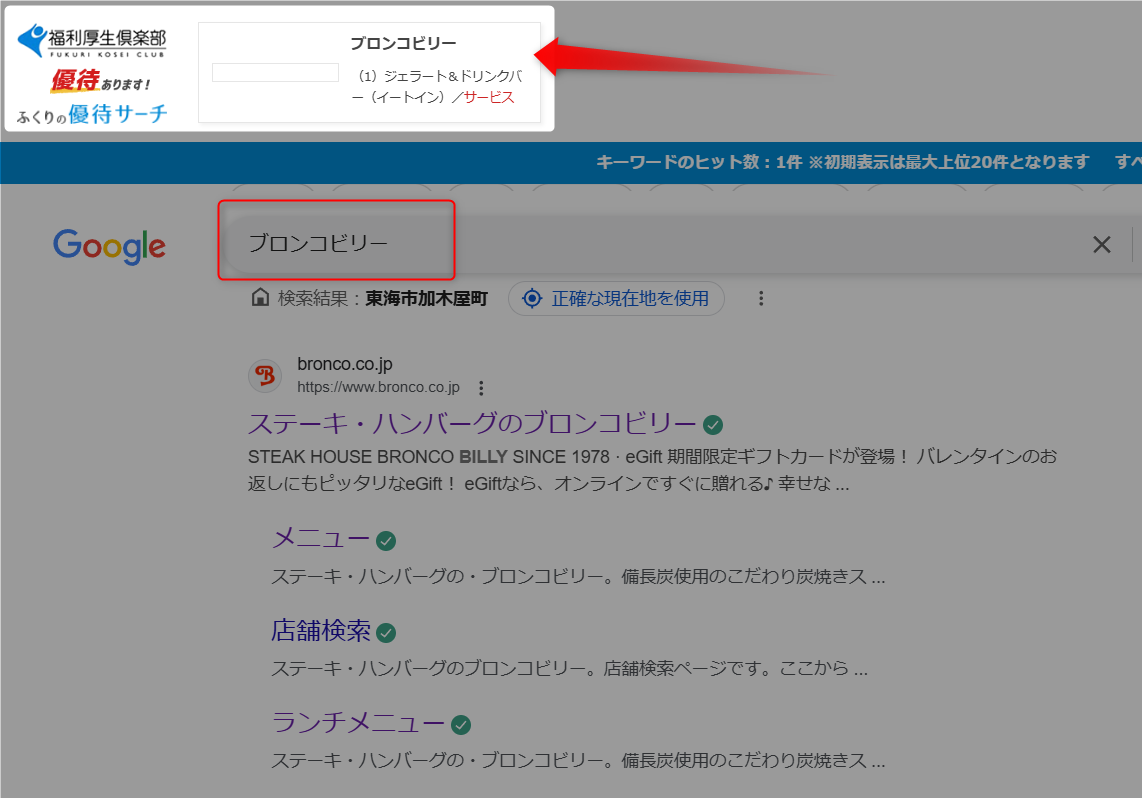The width and height of the screenshot is (1142, 798).
Task: Click the home icon beside 検索結果
Action: 260,298
